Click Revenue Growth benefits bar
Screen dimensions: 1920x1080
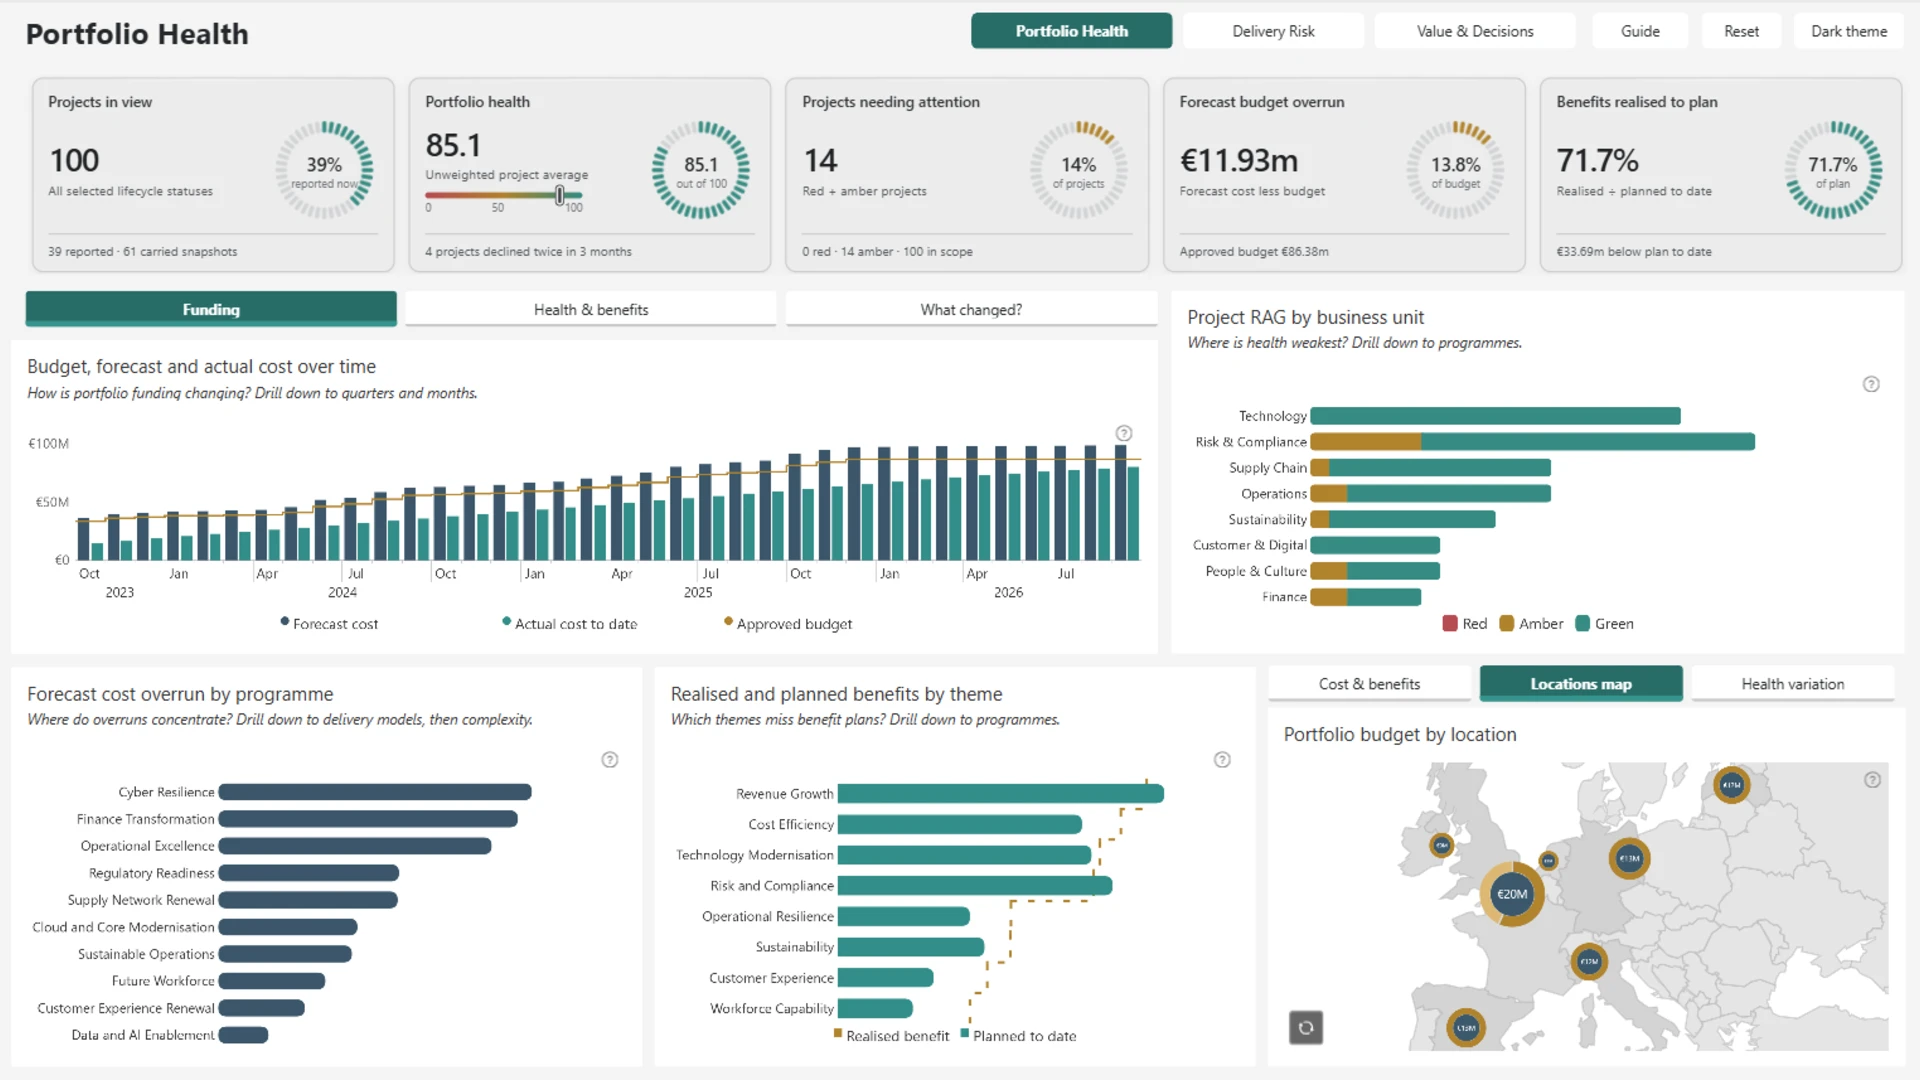tap(1001, 794)
